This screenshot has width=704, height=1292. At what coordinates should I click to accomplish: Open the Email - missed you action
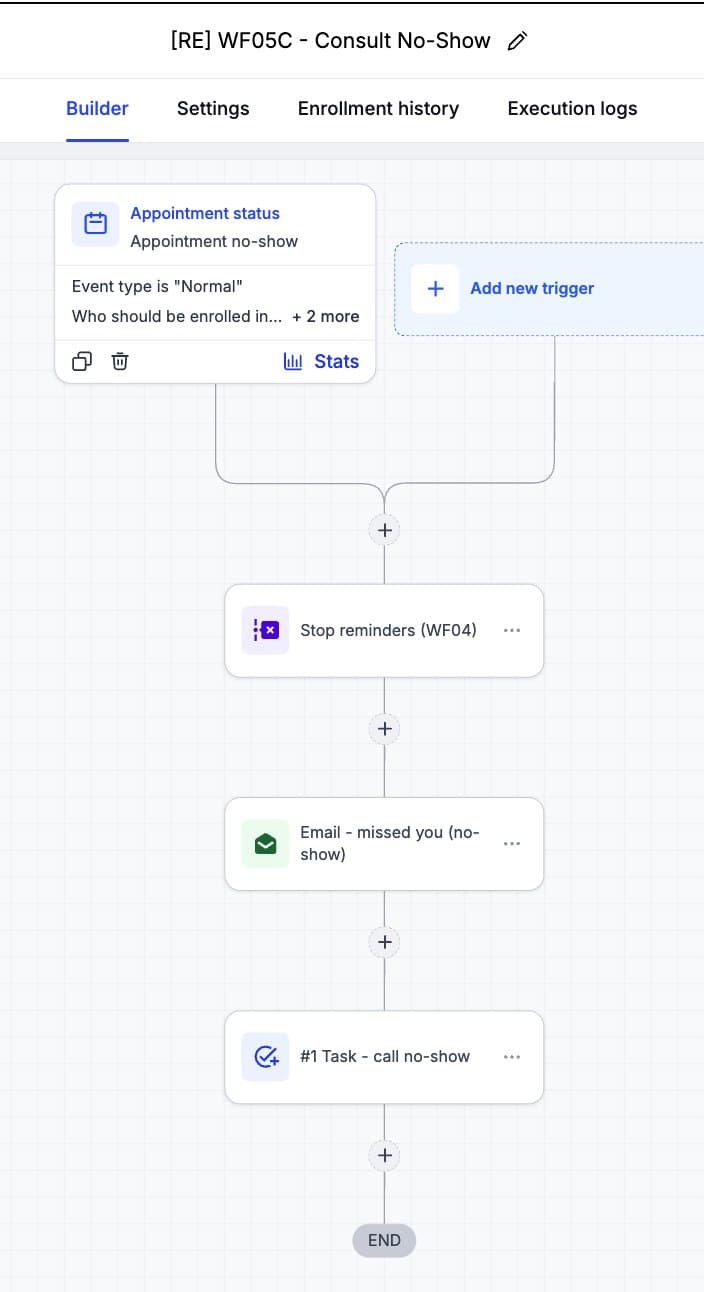(x=384, y=843)
